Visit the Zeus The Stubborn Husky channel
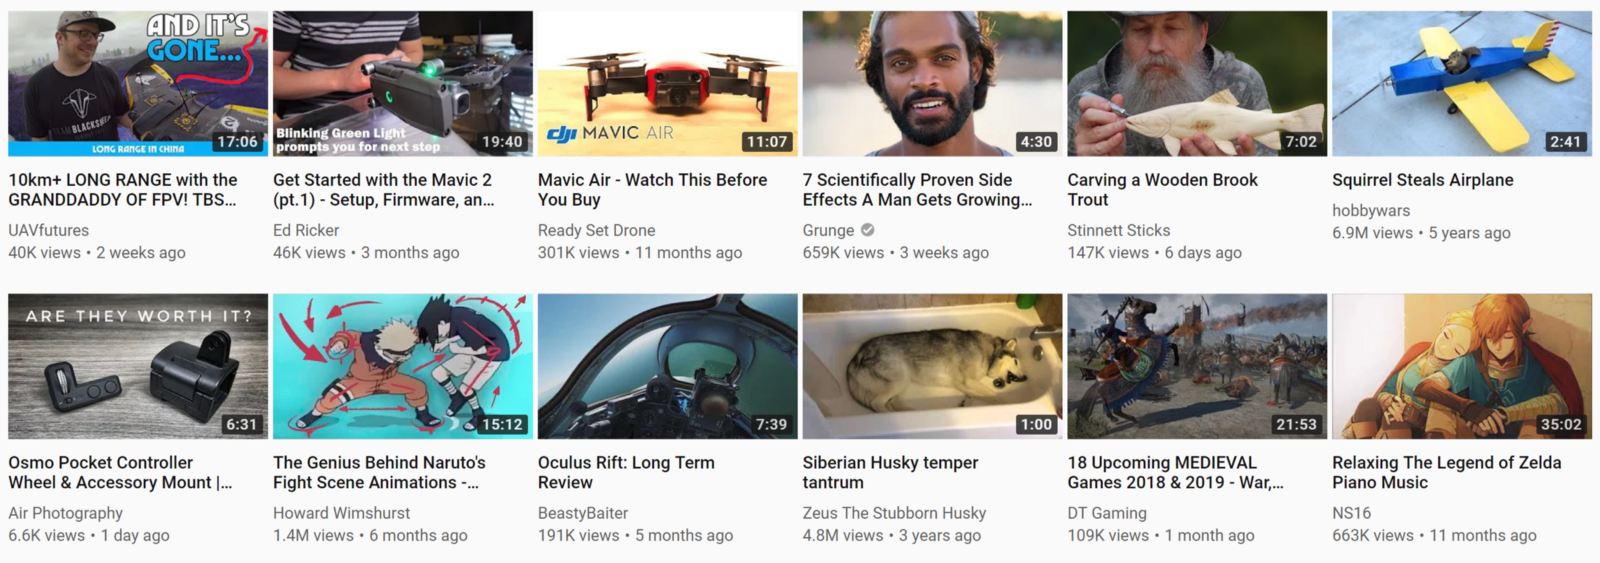Image resolution: width=1600 pixels, height=563 pixels. (894, 513)
